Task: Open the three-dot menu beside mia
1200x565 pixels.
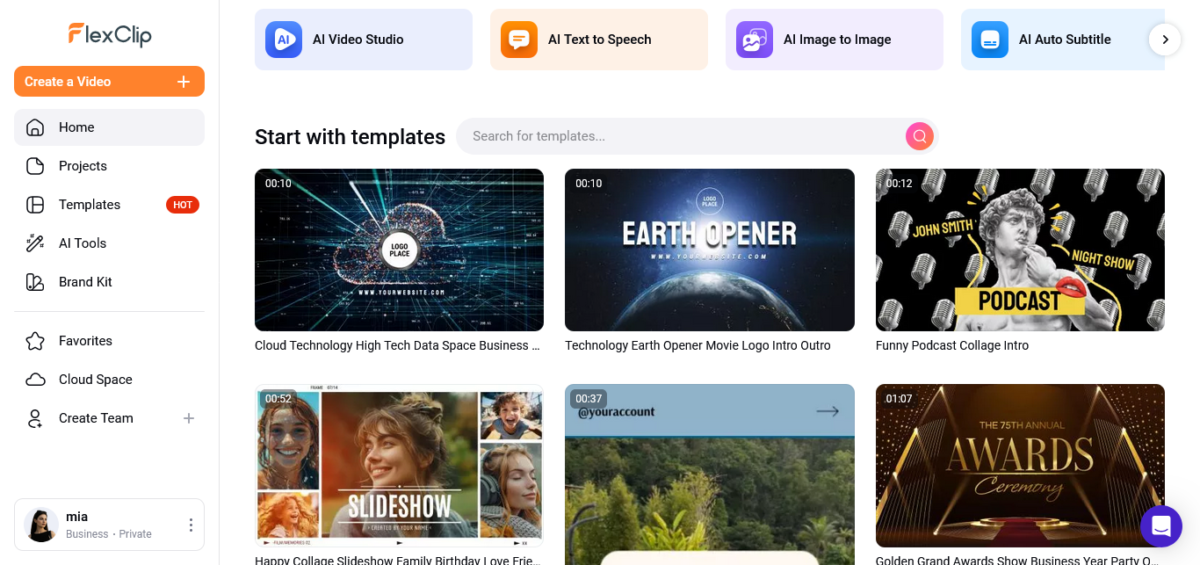Action: coord(191,525)
